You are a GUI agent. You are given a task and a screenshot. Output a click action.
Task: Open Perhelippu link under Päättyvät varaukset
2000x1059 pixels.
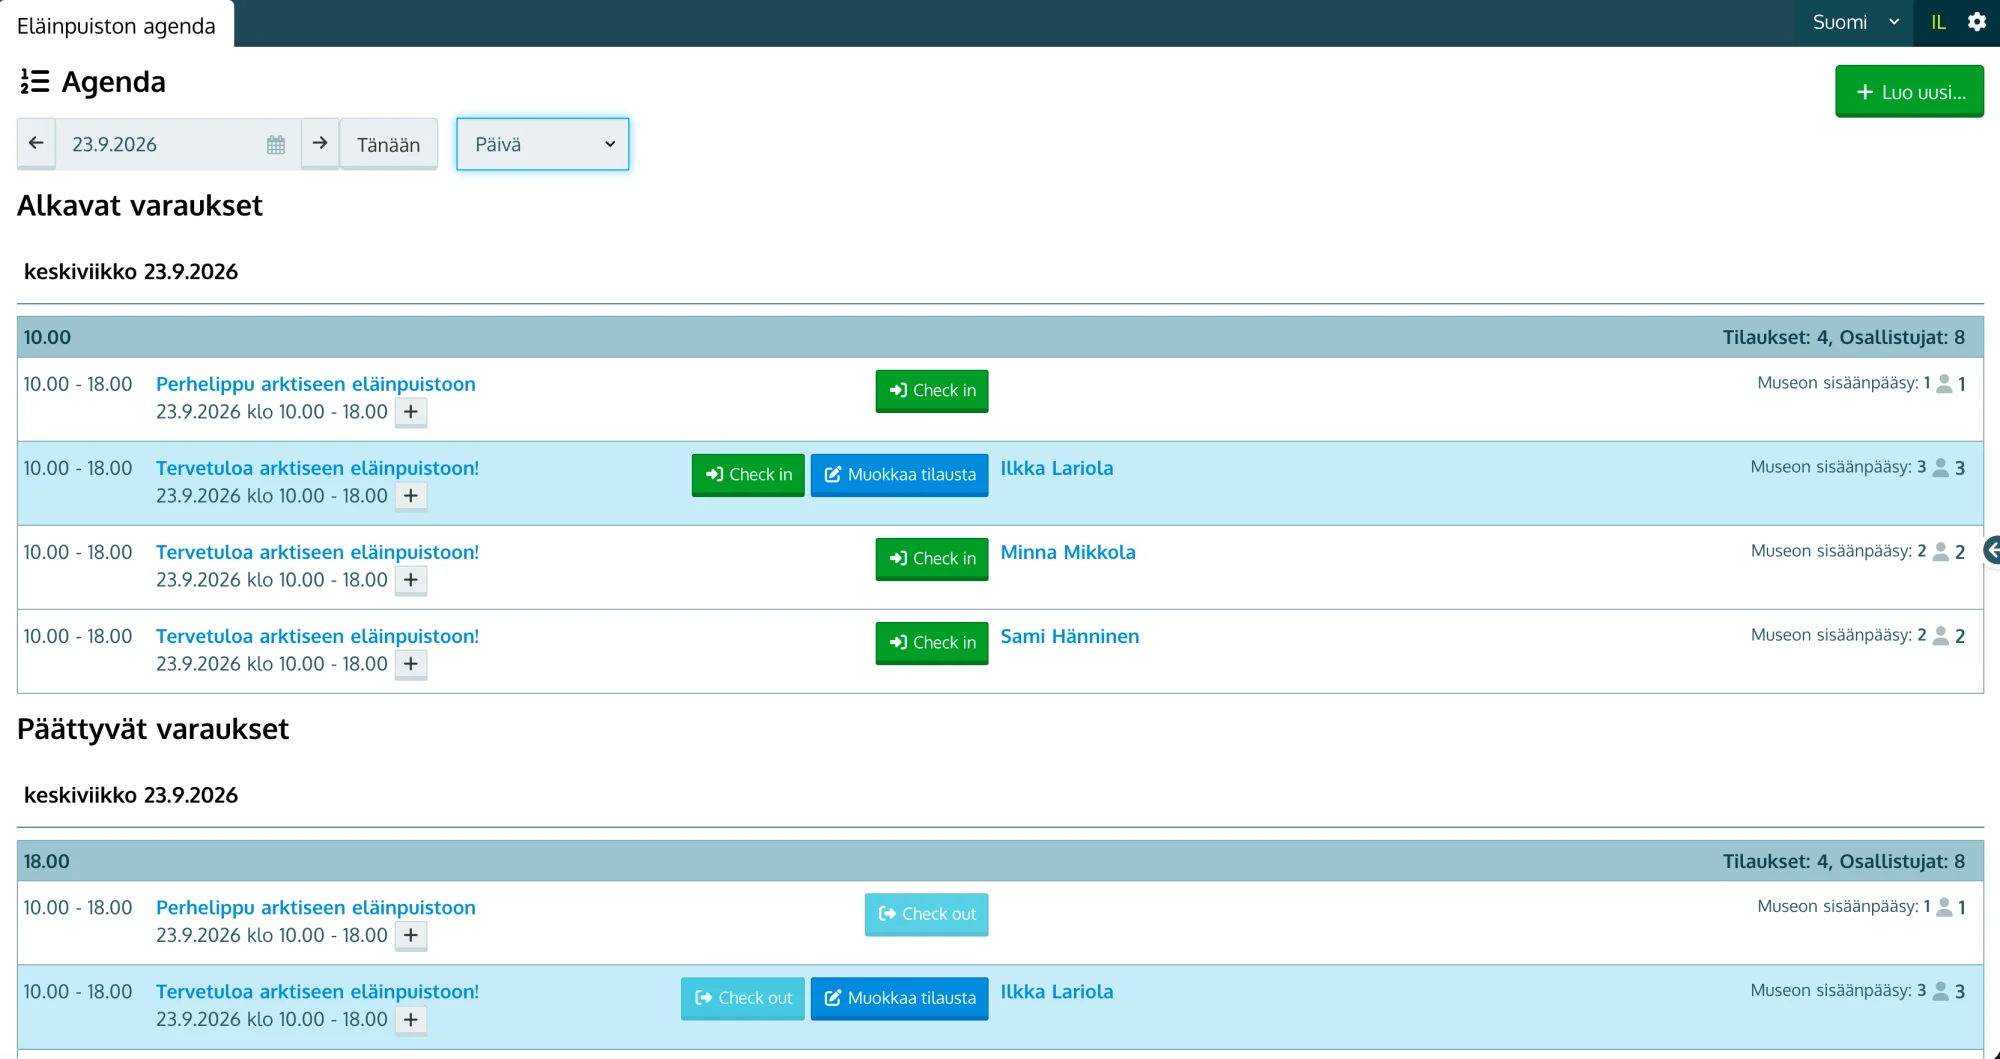pyautogui.click(x=316, y=908)
